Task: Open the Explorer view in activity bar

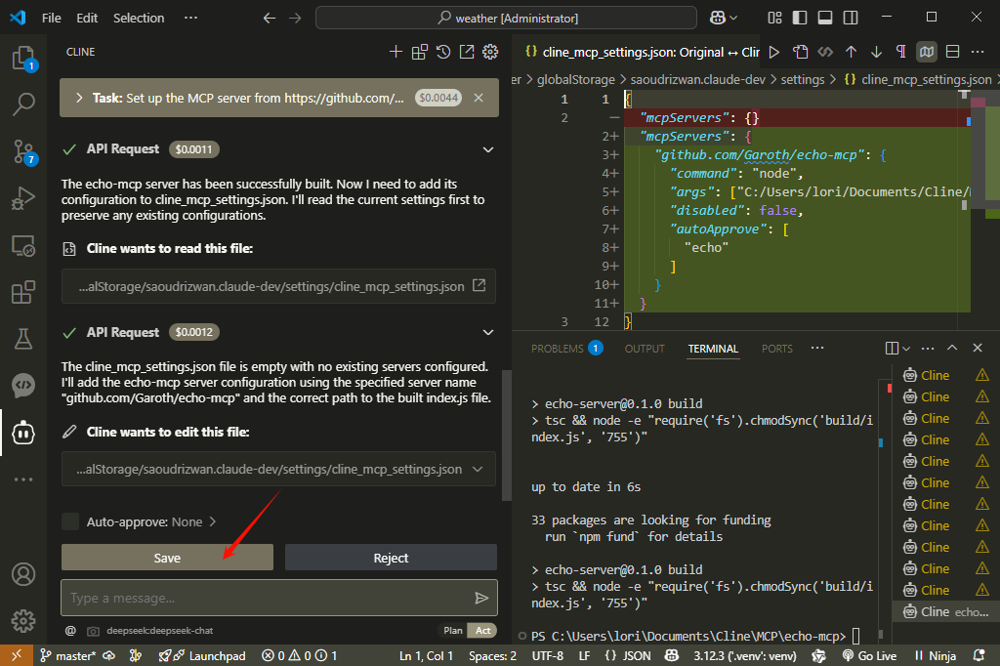Action: tap(23, 58)
